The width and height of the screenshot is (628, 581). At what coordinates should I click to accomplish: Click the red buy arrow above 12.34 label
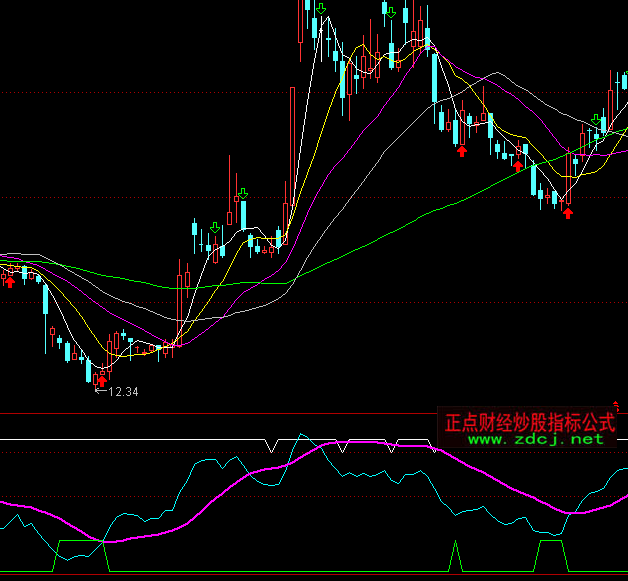click(x=101, y=381)
